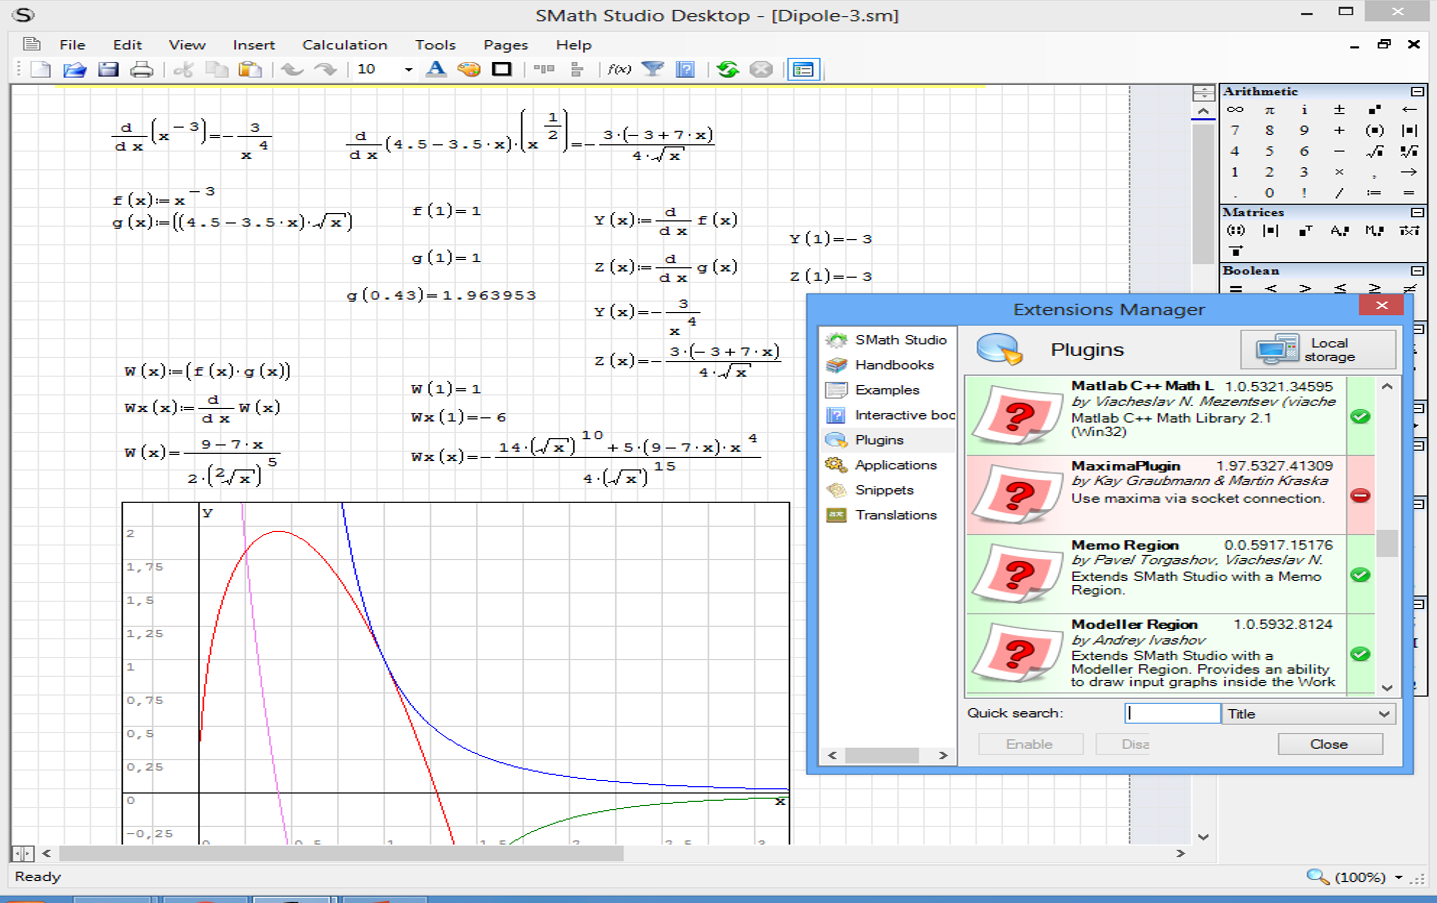Expand the Title search filter dropdown
The image size is (1437, 903).
[x=1384, y=714]
